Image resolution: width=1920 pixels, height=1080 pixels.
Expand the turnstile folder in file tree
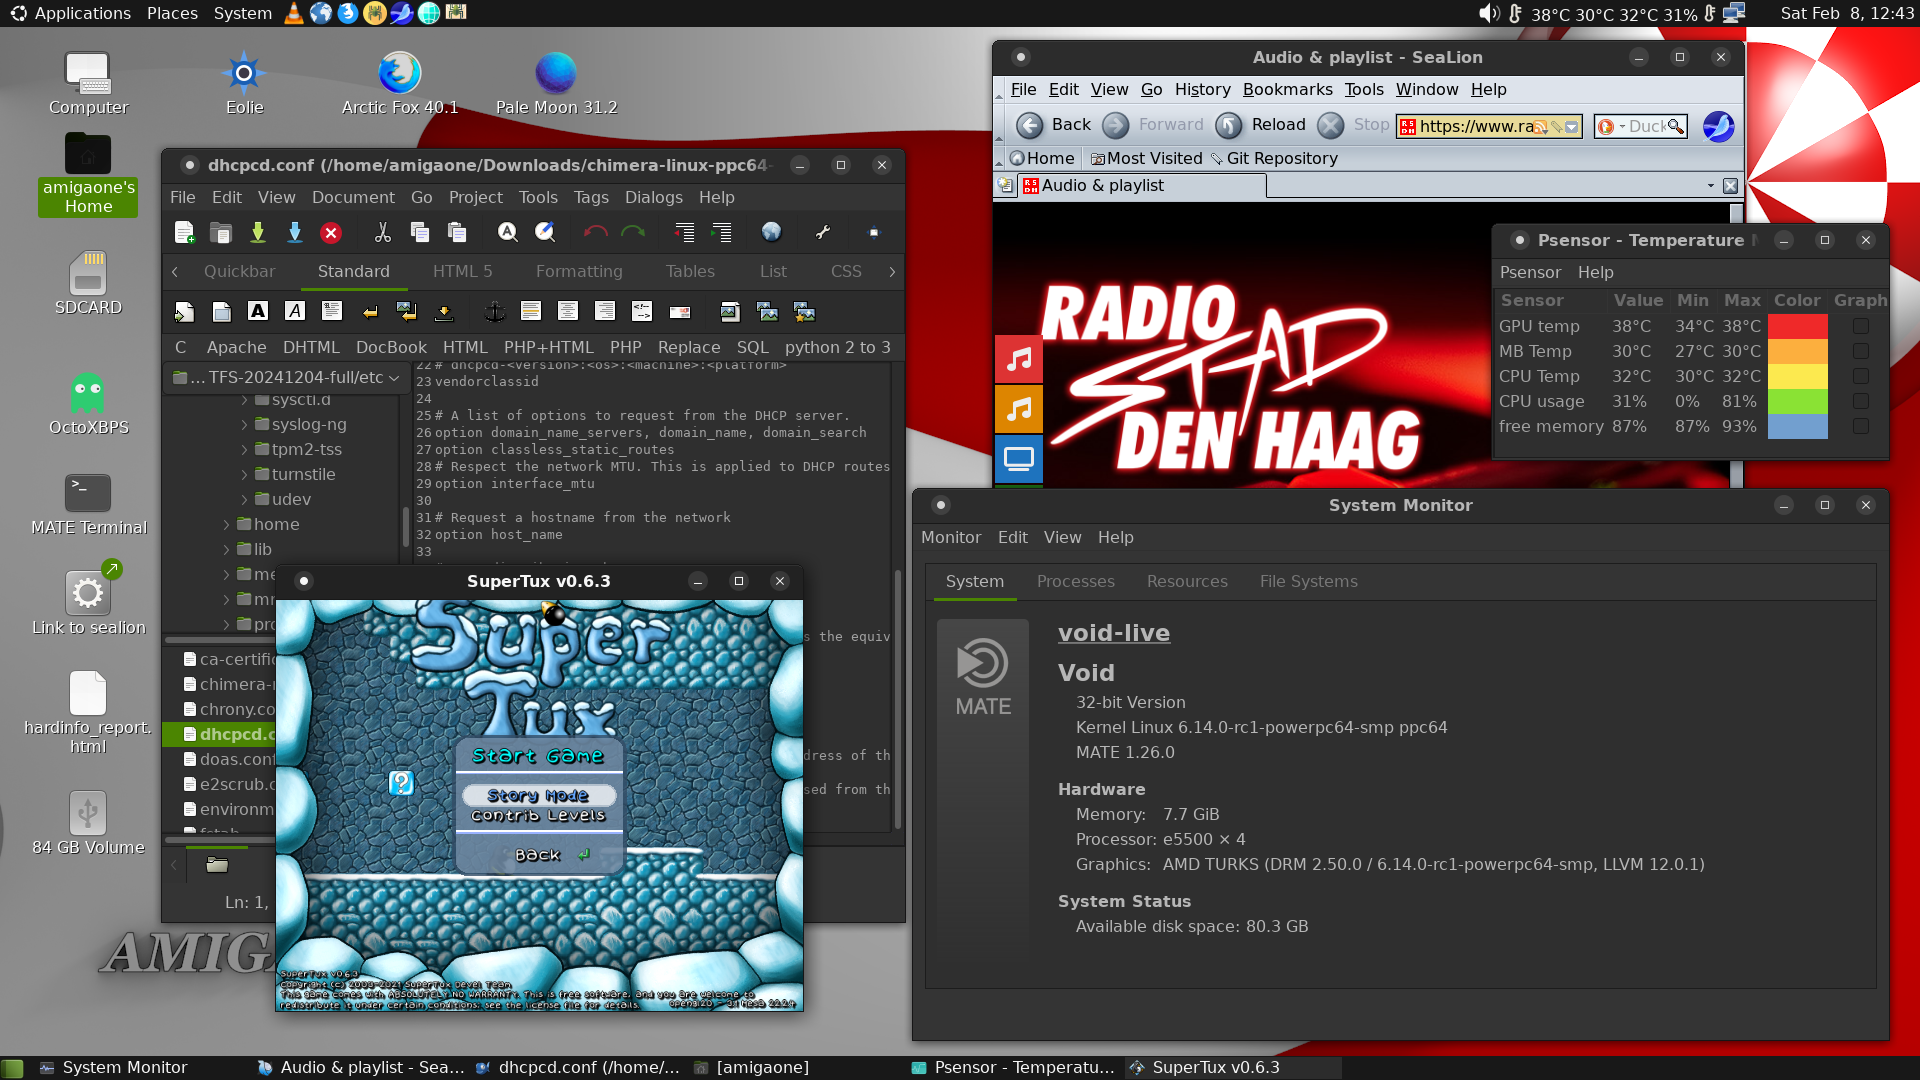[244, 475]
